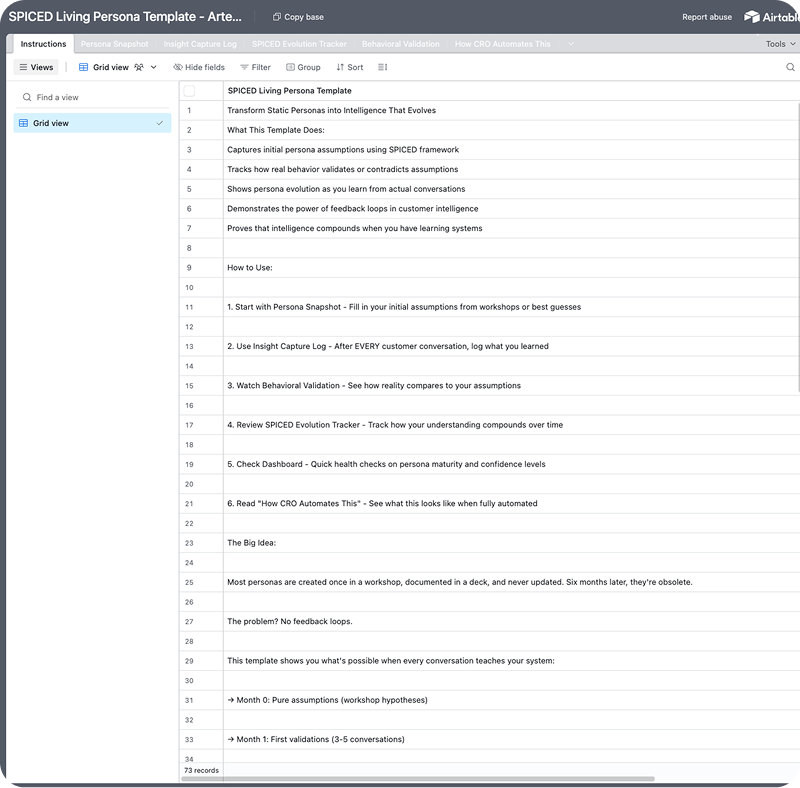This screenshot has width=800, height=788.
Task: Select the Grid view item in sidebar
Action: [92, 123]
